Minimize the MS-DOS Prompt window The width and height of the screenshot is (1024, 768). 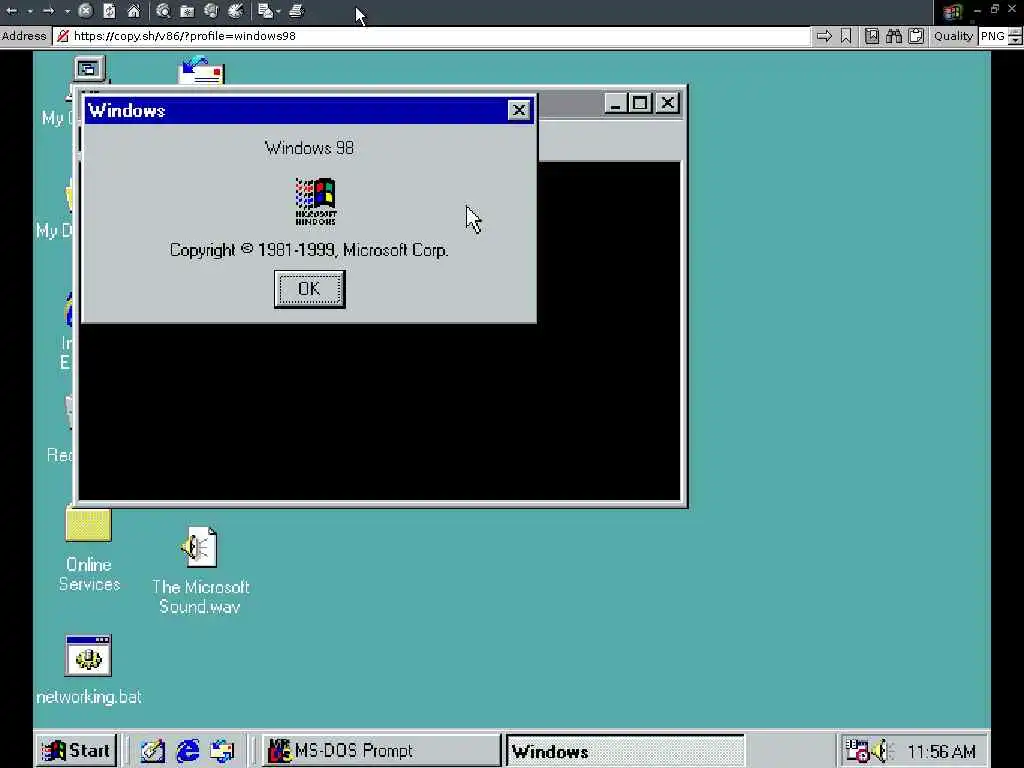click(615, 103)
